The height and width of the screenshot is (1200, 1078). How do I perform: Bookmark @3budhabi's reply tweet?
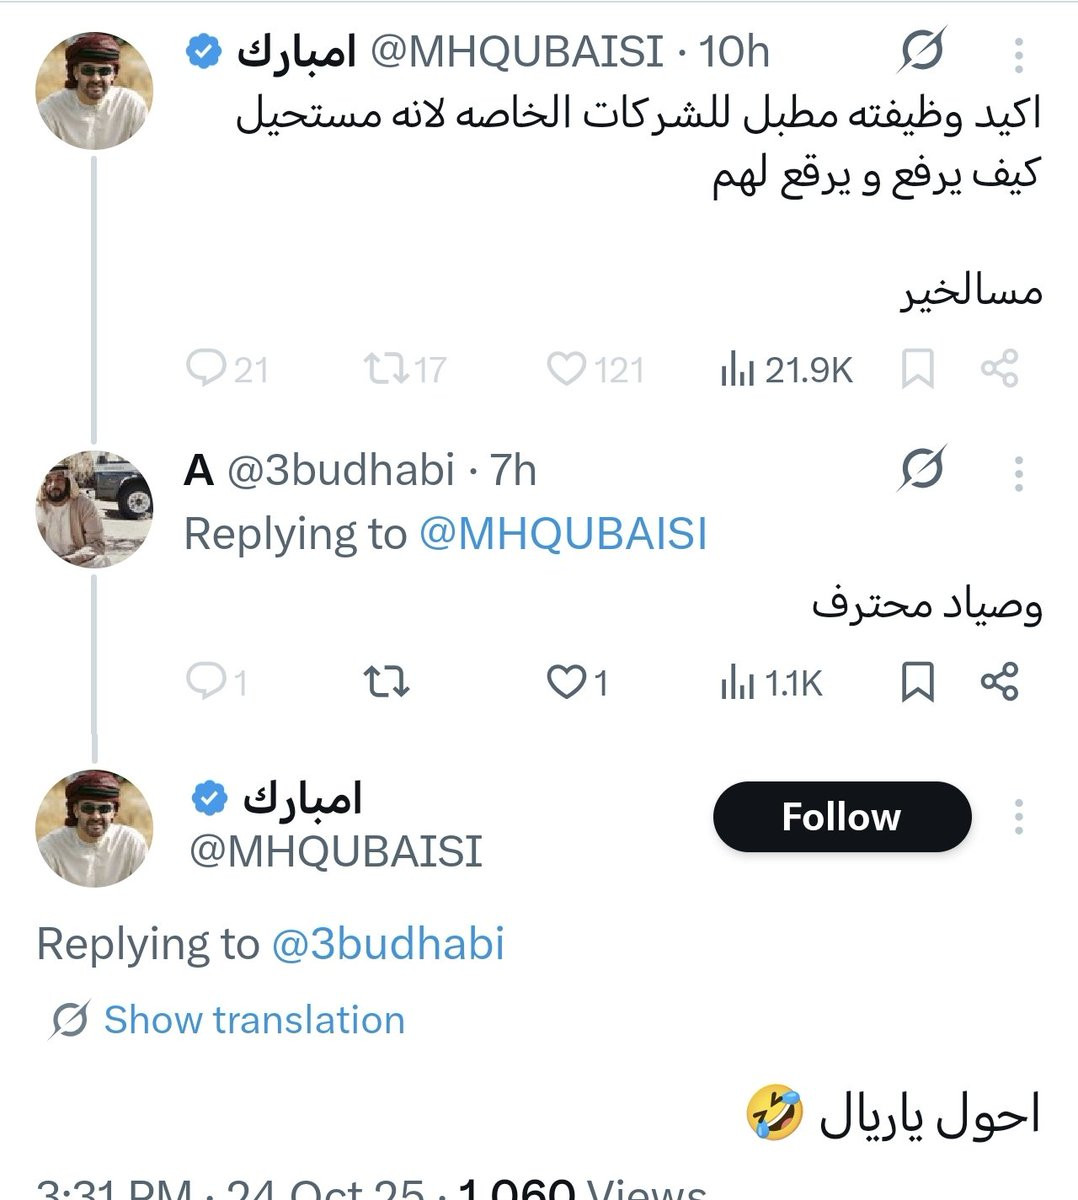[x=918, y=683]
